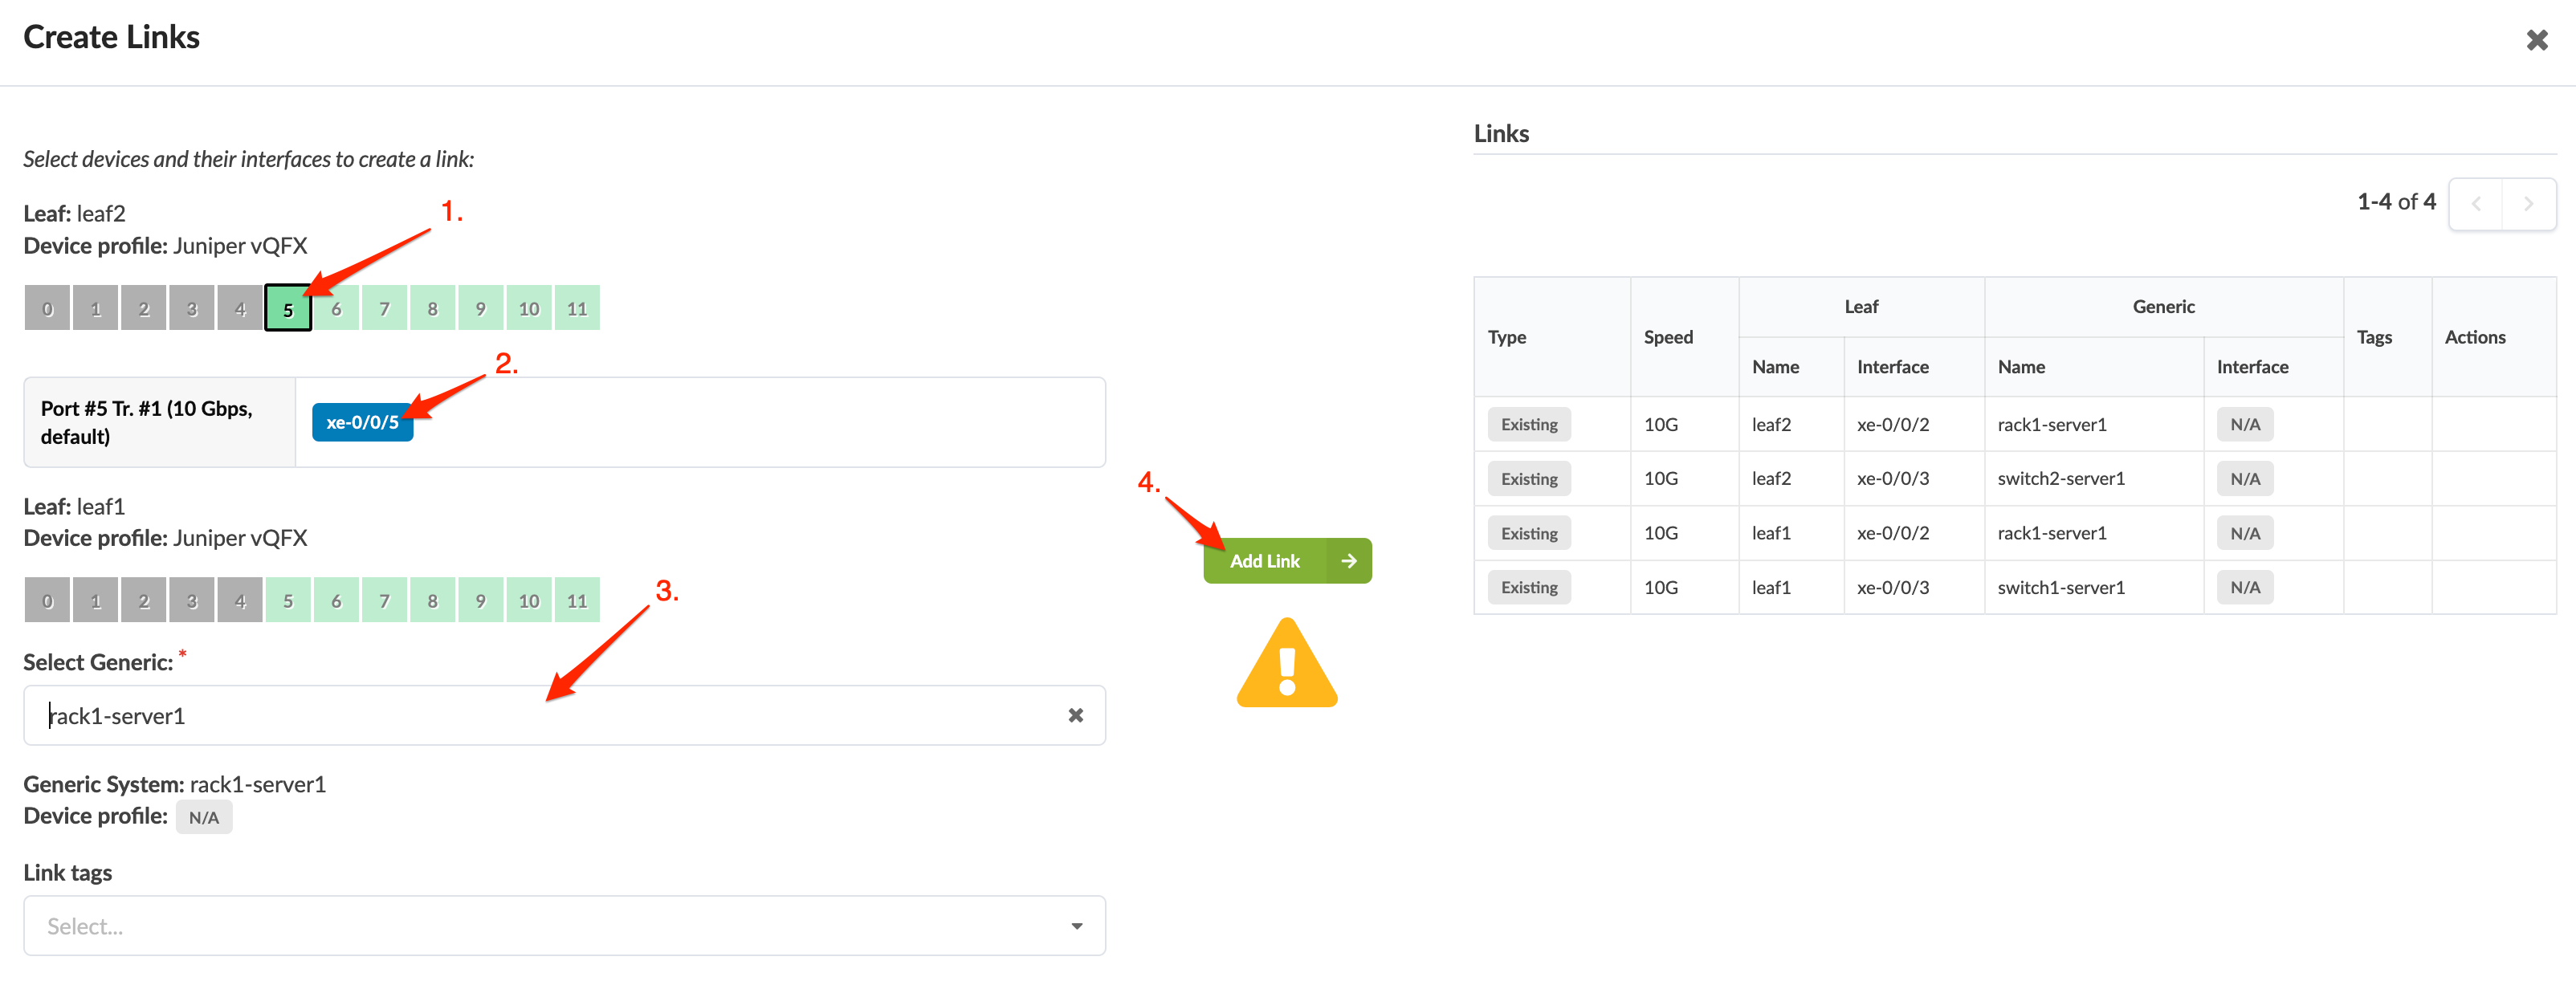Click the yellow warning triangle icon
This screenshot has height=981, width=2576.
tap(1286, 668)
